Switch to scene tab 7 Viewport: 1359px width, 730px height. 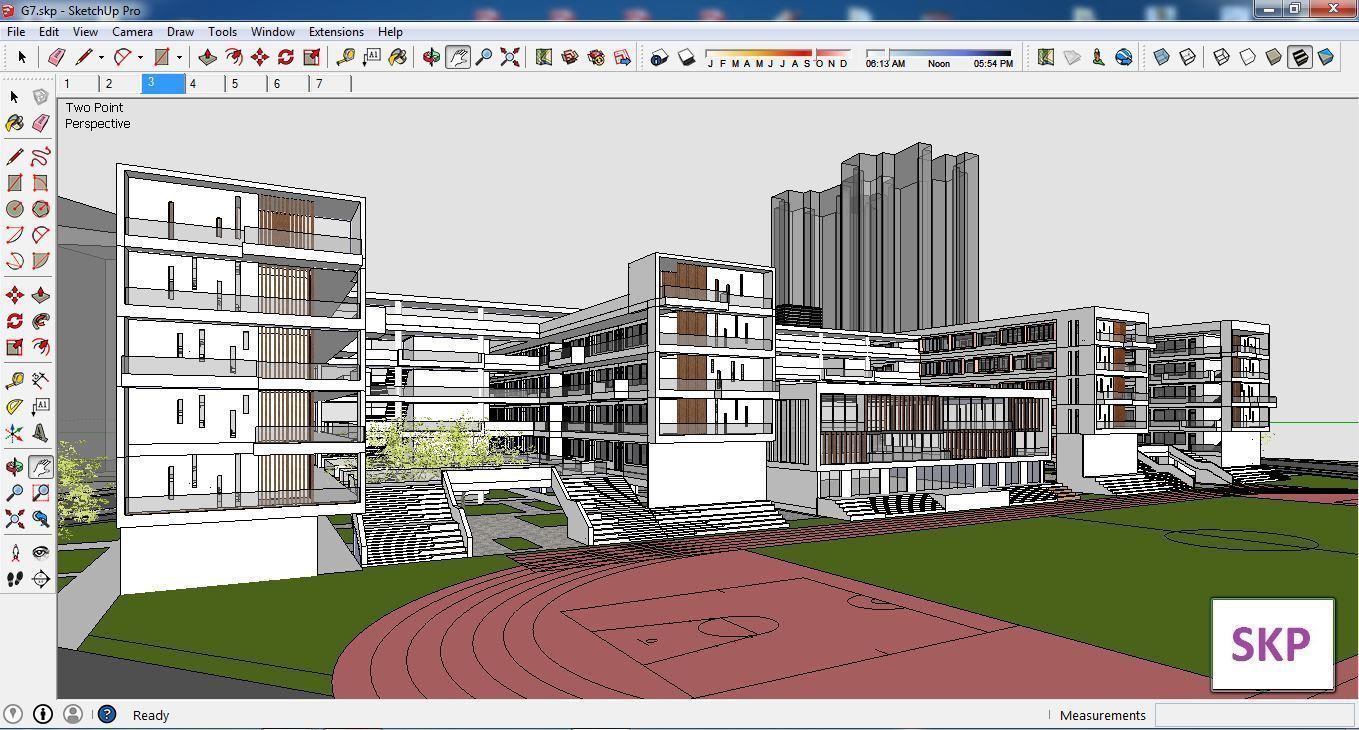pos(330,83)
